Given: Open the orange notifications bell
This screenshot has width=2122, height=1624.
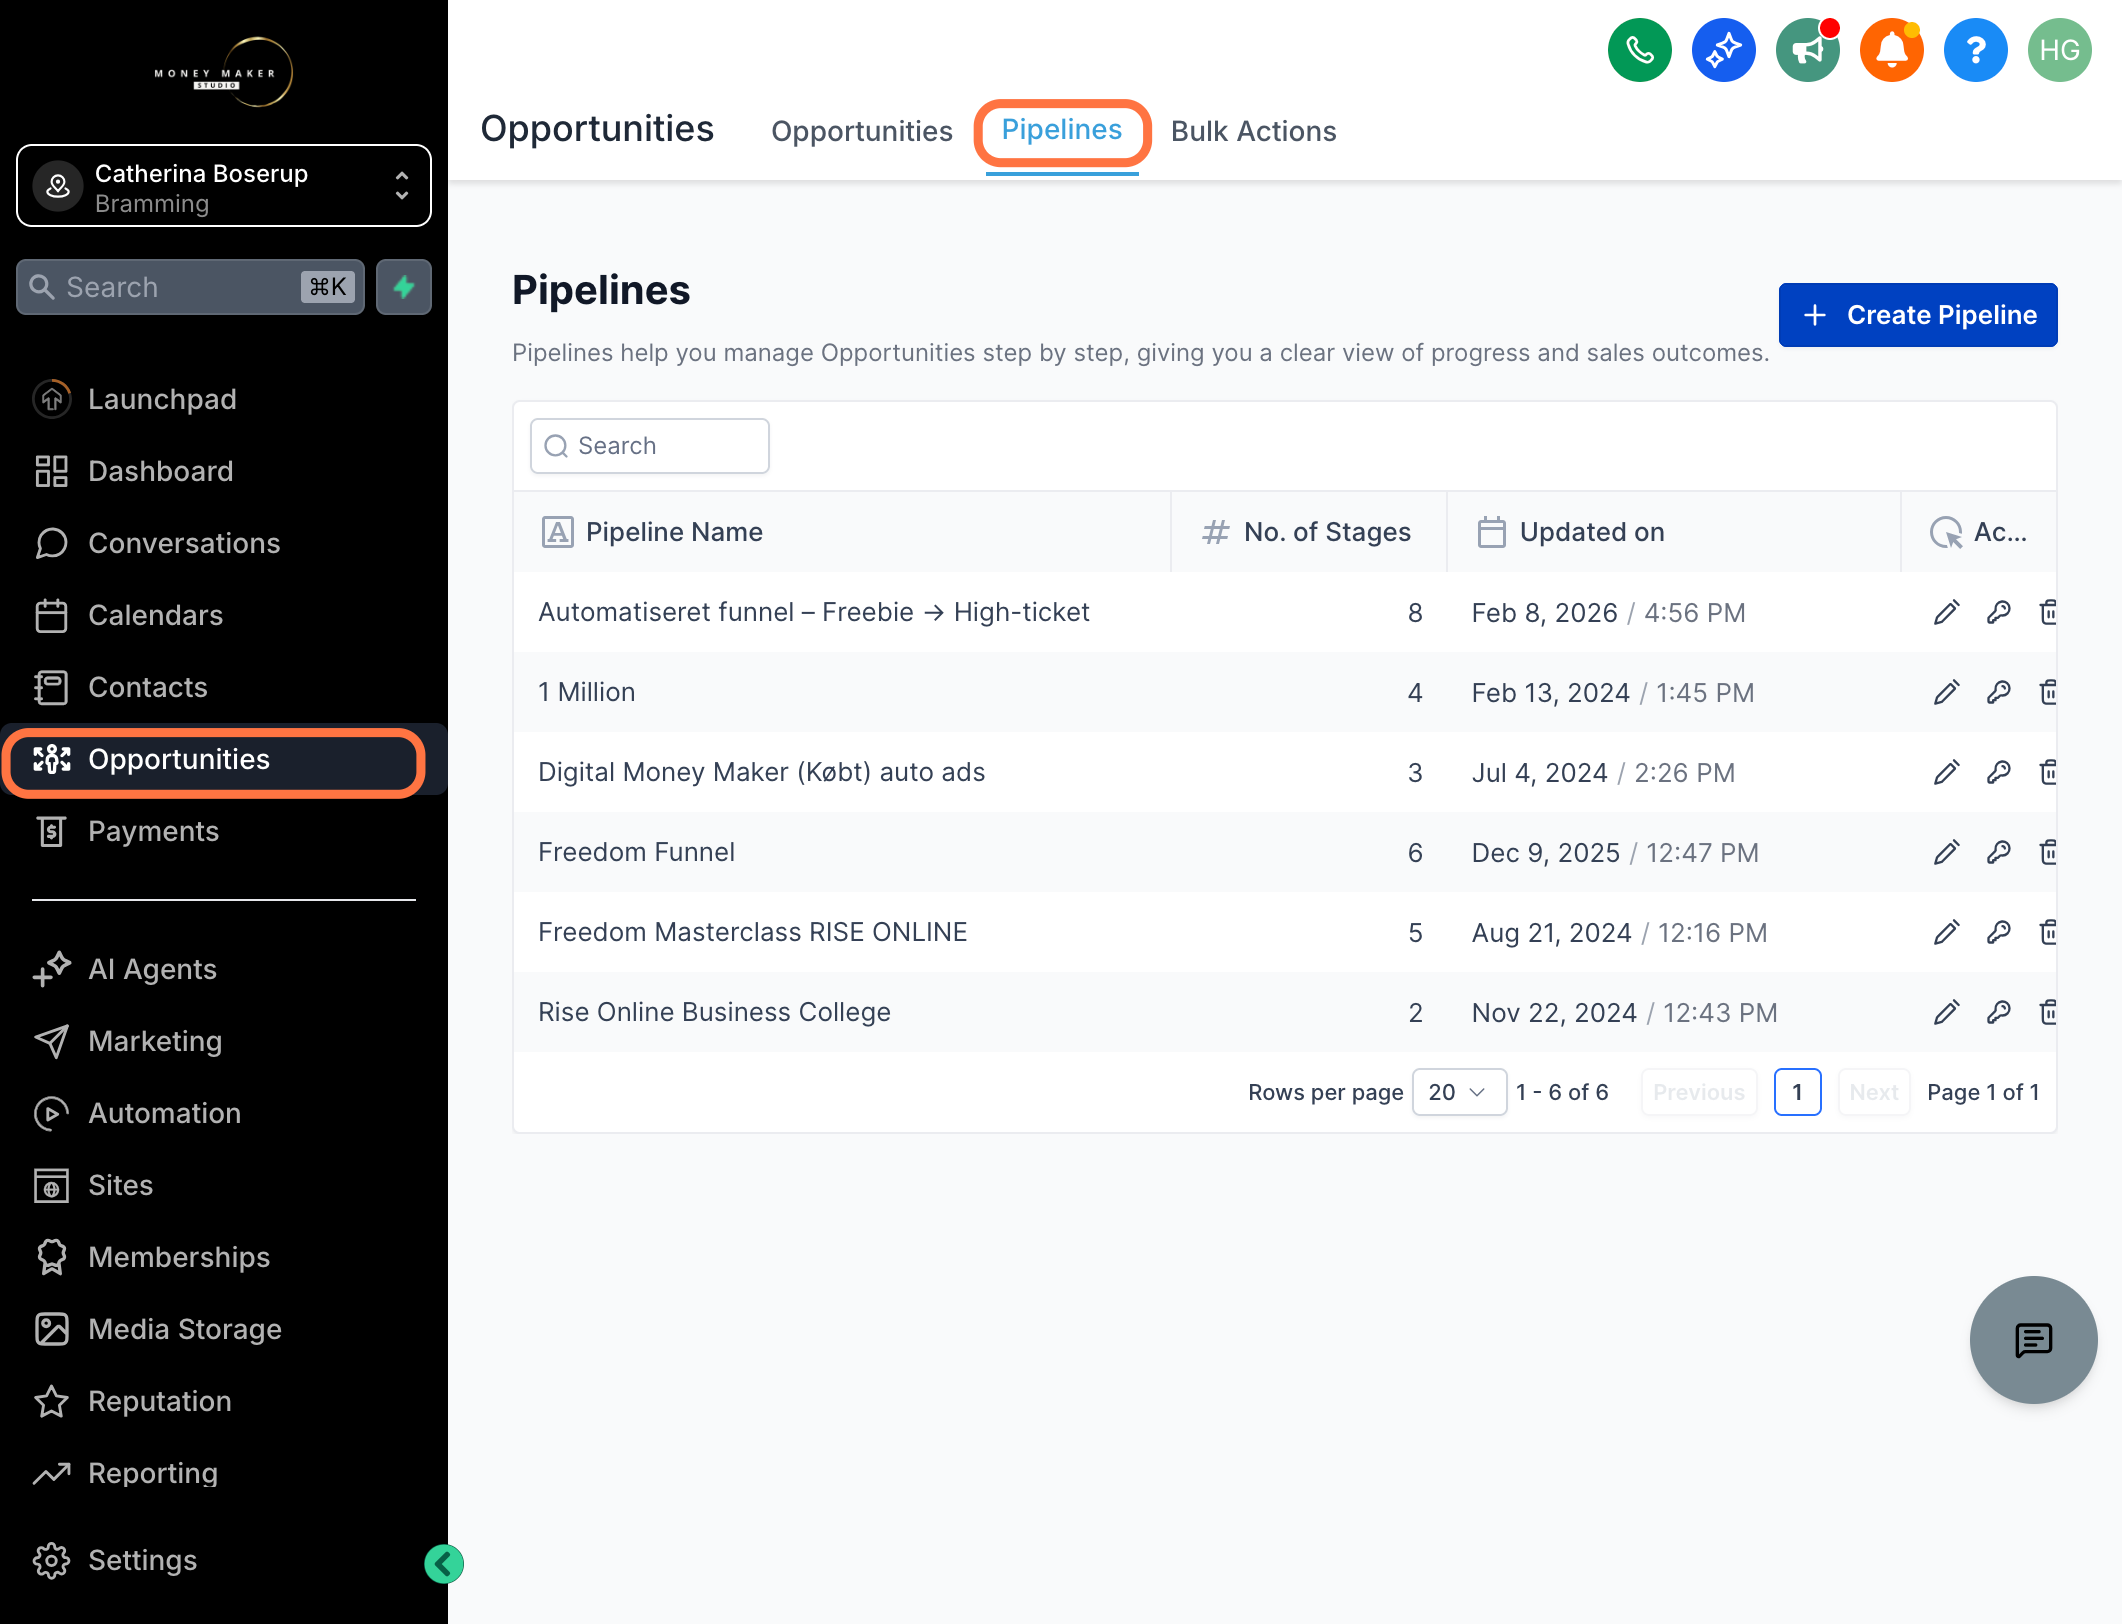Looking at the screenshot, I should (1891, 50).
